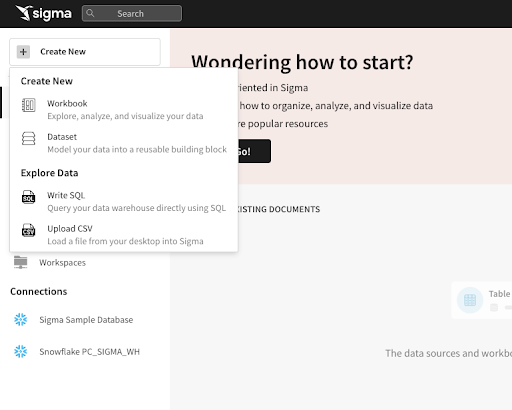Click the black Go! button
This screenshot has height=410, width=512.
[254, 151]
